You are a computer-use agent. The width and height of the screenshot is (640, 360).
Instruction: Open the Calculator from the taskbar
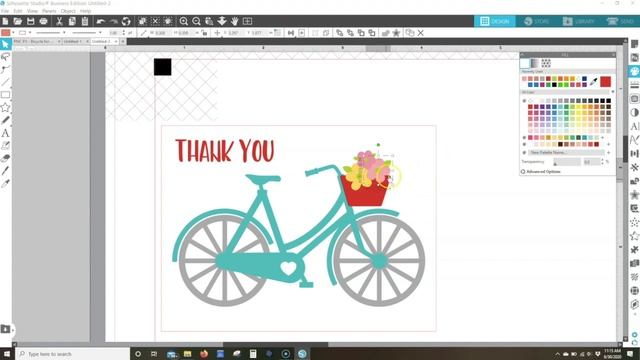coord(253,354)
